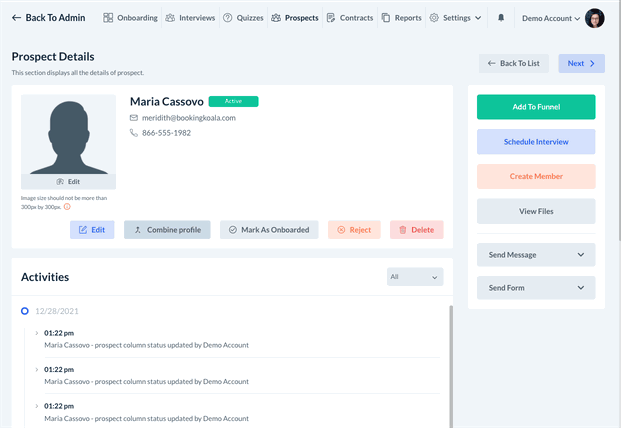The height and width of the screenshot is (428, 621).
Task: Open the Onboarding menu item
Action: (x=130, y=18)
